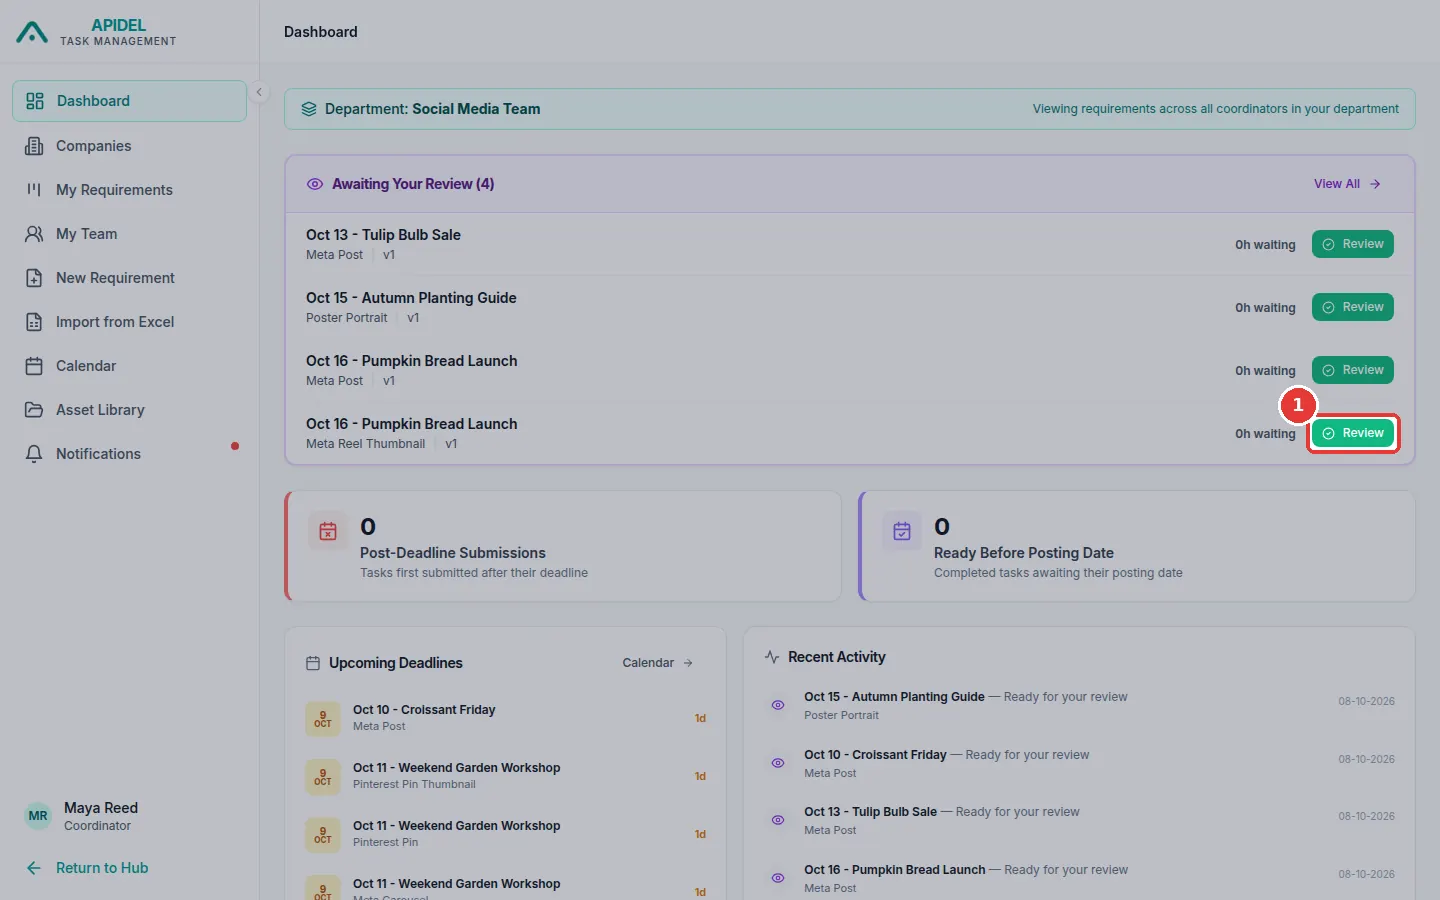Click the Upcoming Deadlines calendar icon
The width and height of the screenshot is (1440, 900).
coord(313,663)
